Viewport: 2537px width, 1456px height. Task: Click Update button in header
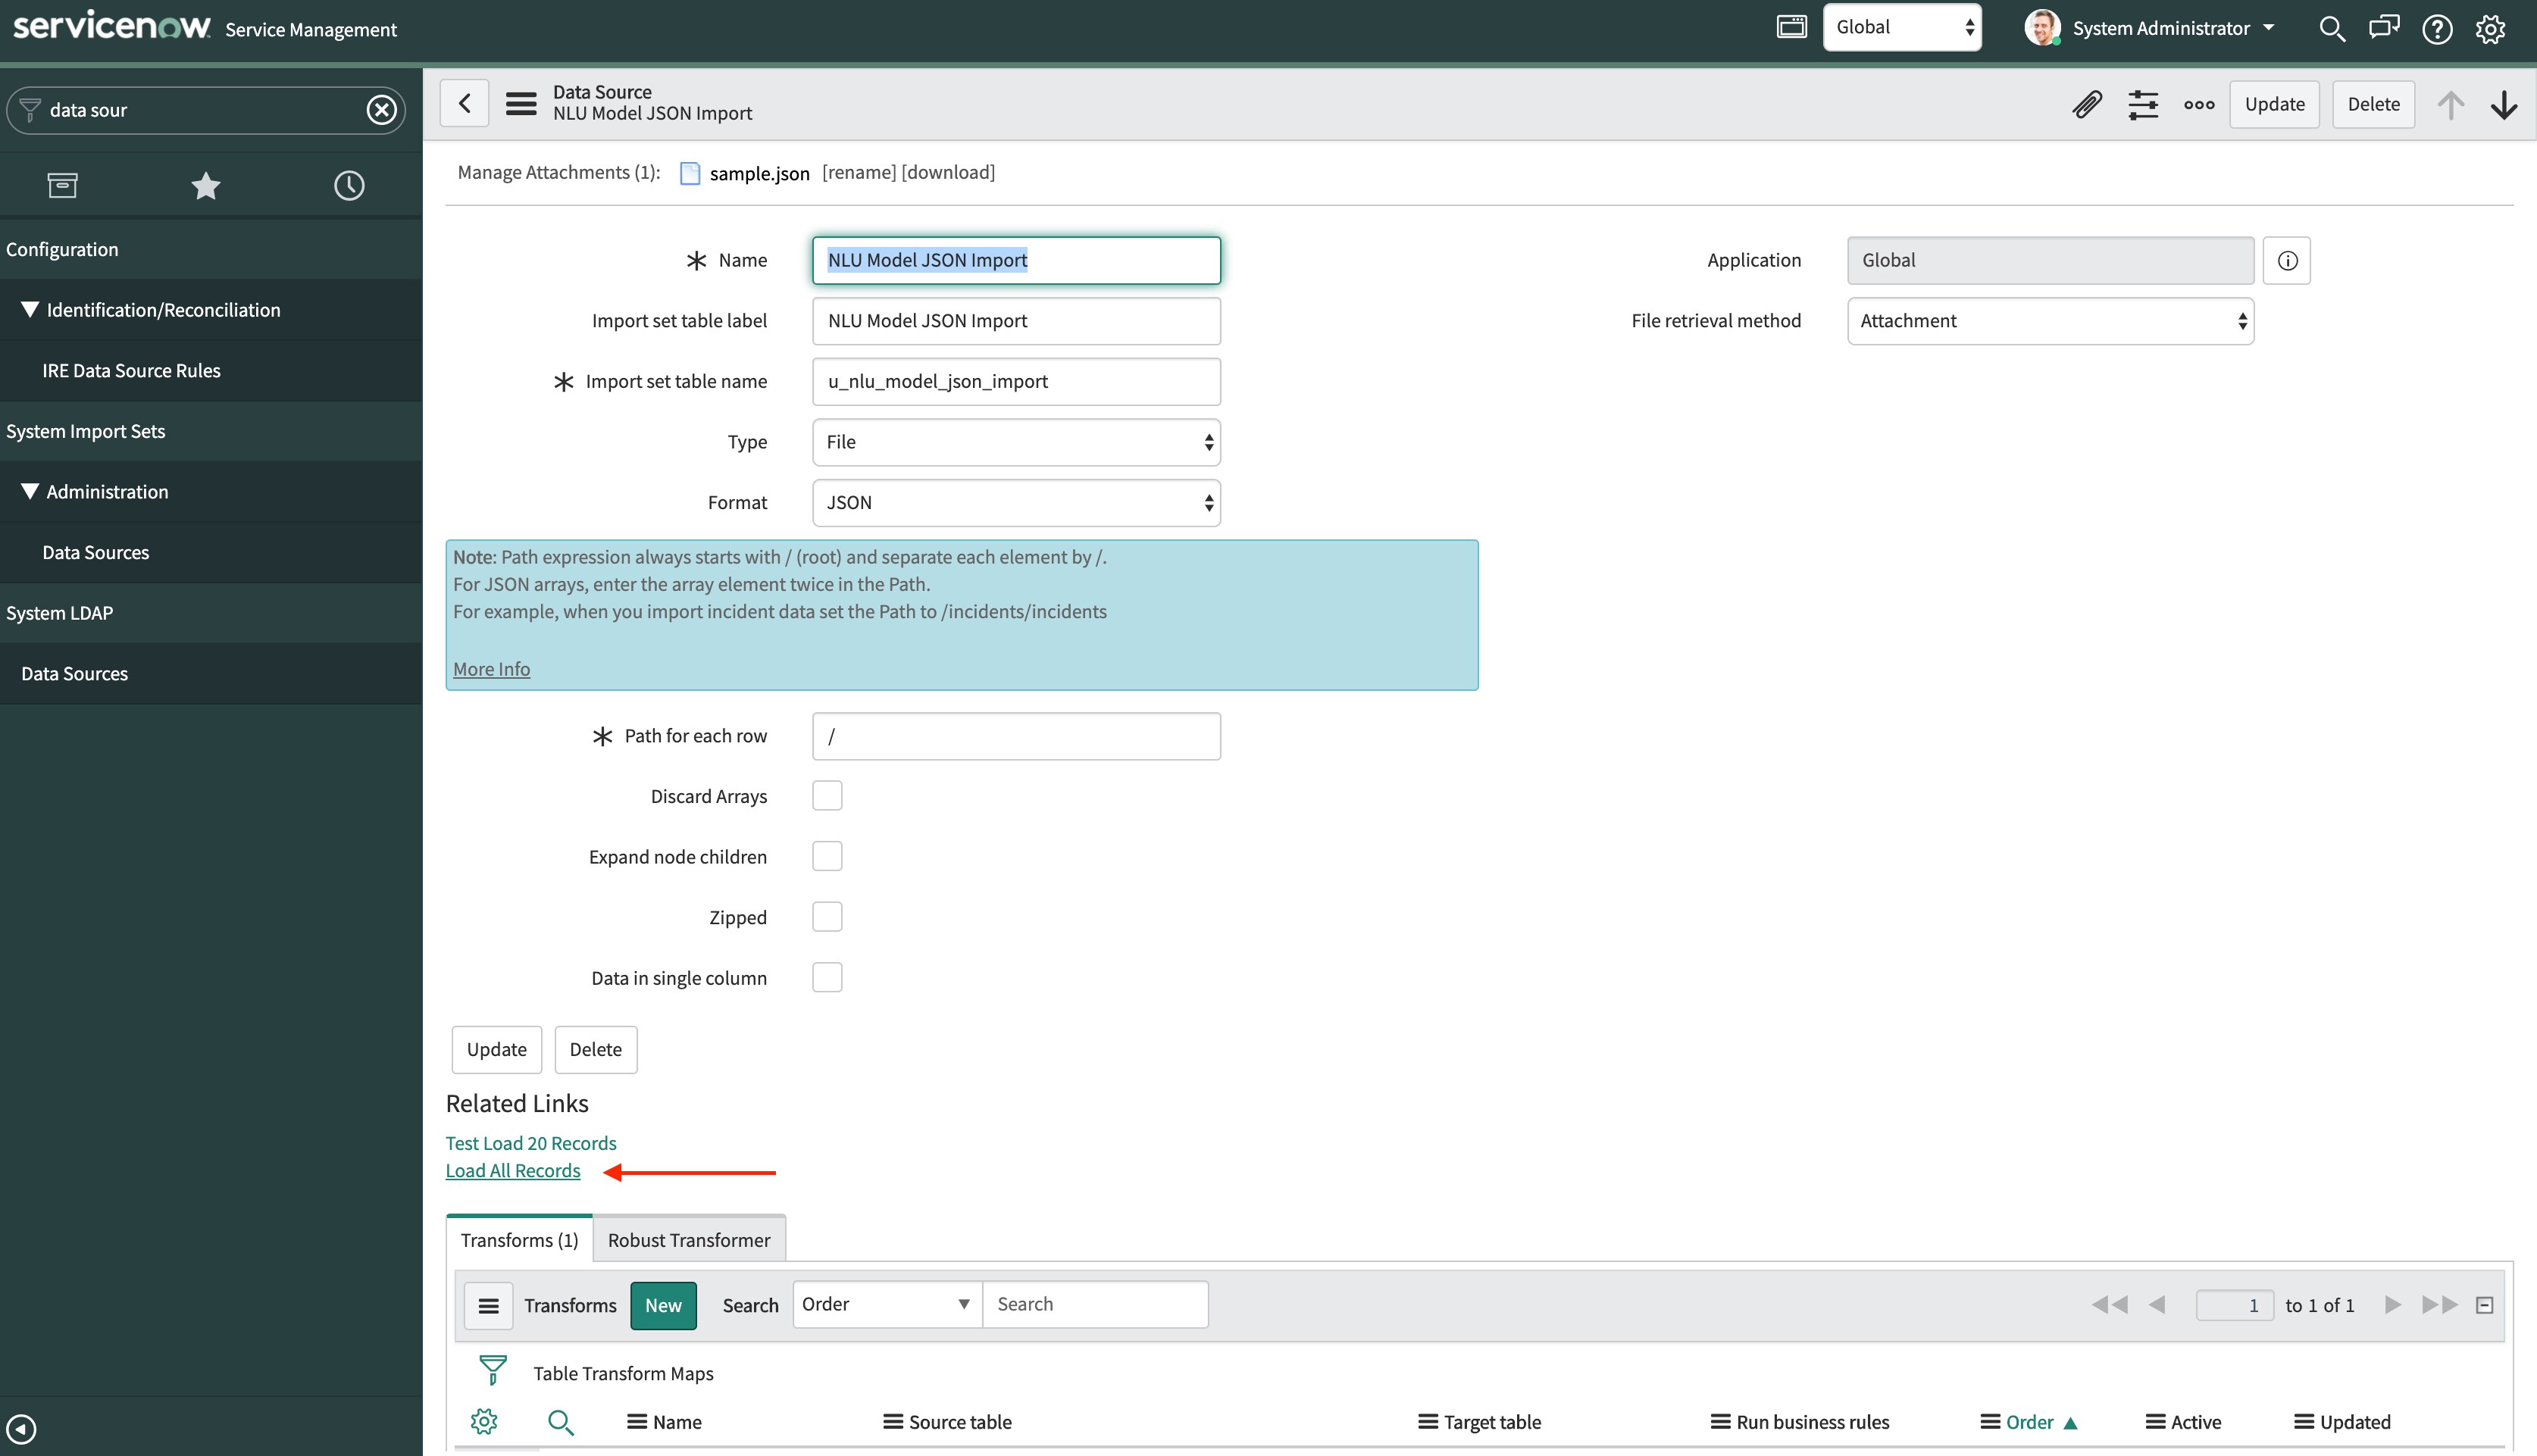point(2274,104)
